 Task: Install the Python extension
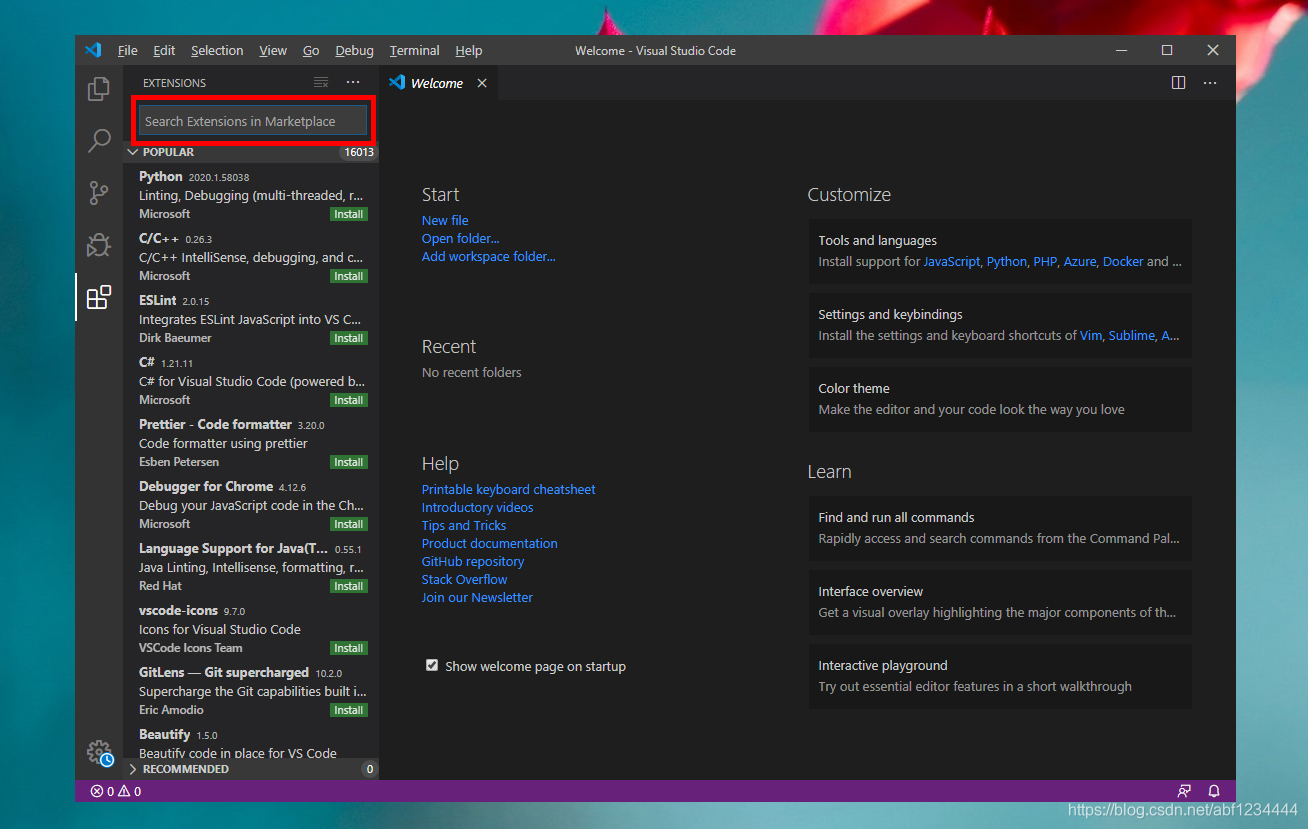(x=349, y=214)
